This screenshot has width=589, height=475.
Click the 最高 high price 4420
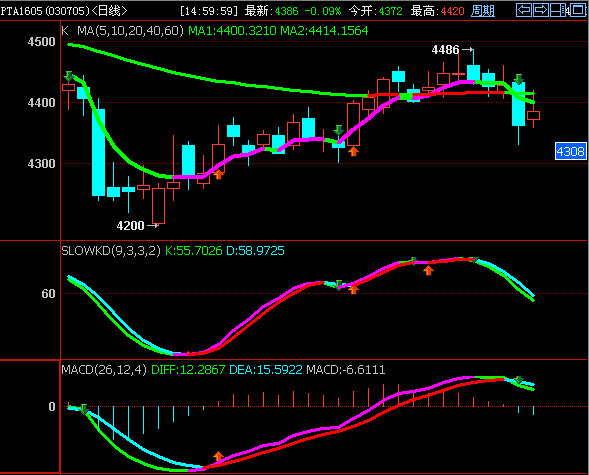pos(453,11)
